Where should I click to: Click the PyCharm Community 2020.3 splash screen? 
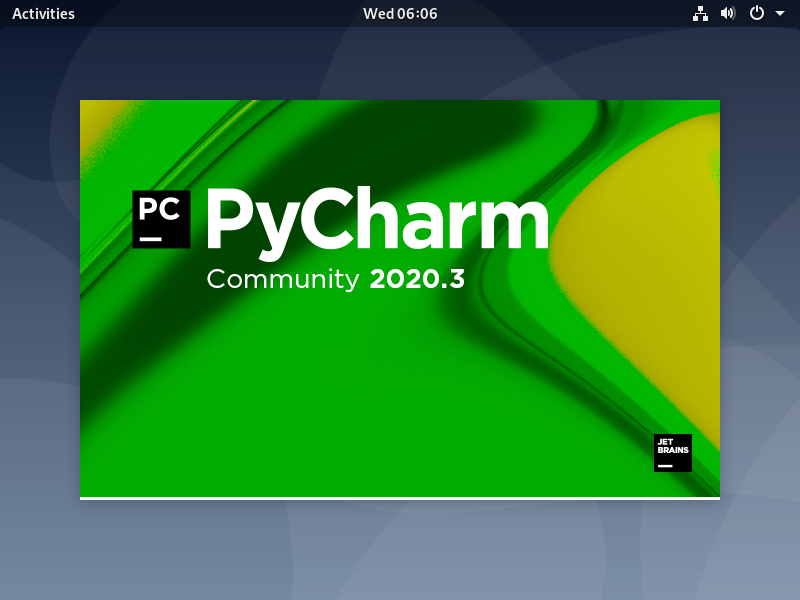[x=400, y=300]
